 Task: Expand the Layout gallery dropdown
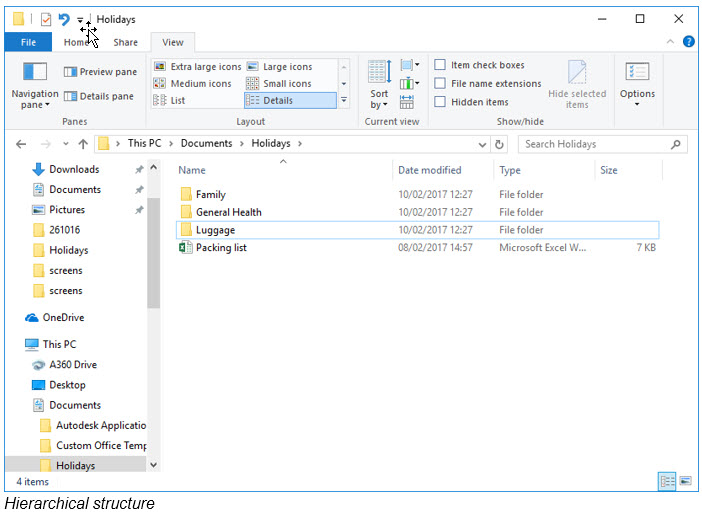click(x=344, y=101)
